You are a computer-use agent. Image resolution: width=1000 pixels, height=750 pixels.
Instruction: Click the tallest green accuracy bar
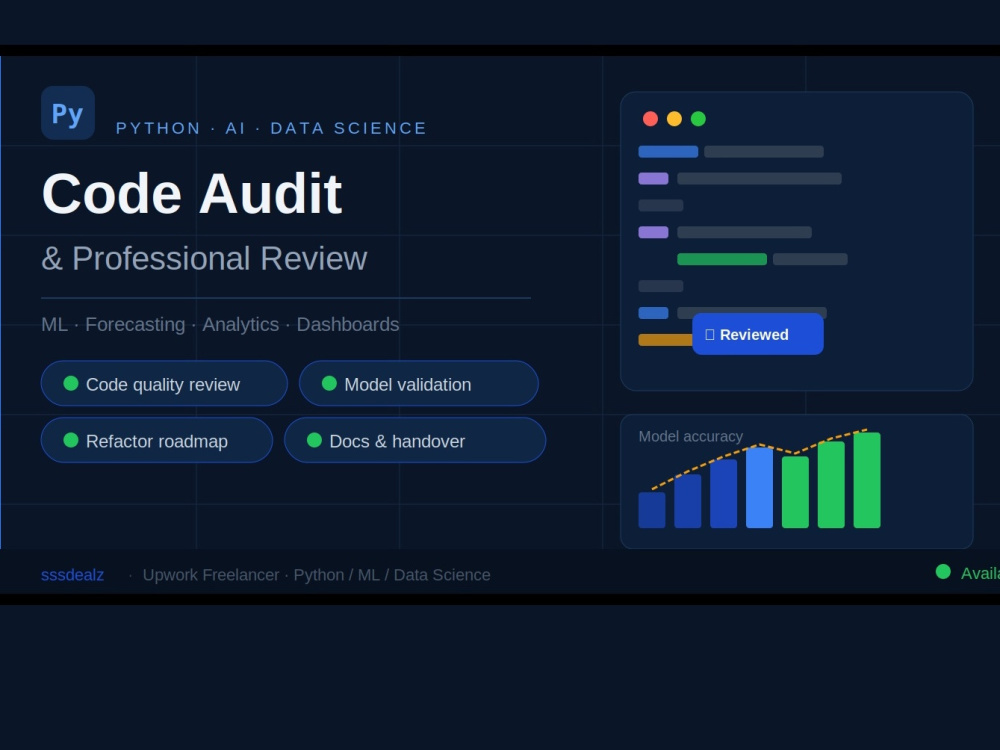(x=867, y=480)
